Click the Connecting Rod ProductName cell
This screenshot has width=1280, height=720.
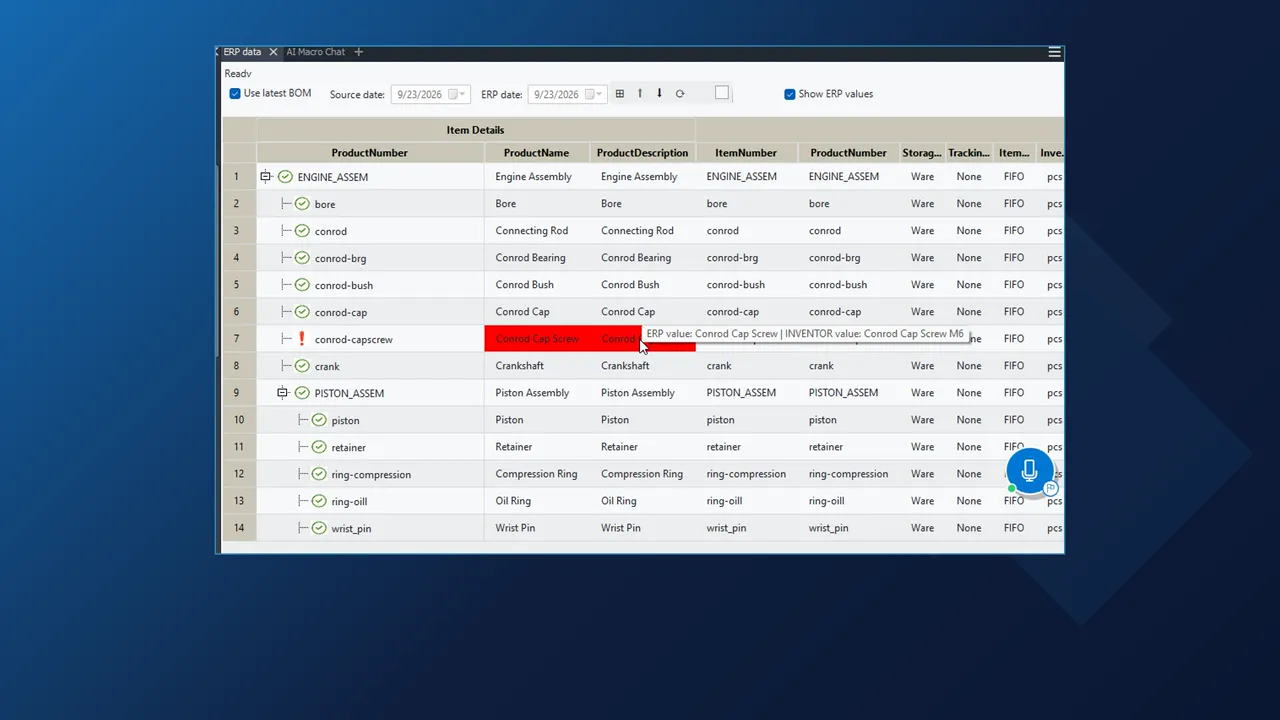click(x=537, y=231)
